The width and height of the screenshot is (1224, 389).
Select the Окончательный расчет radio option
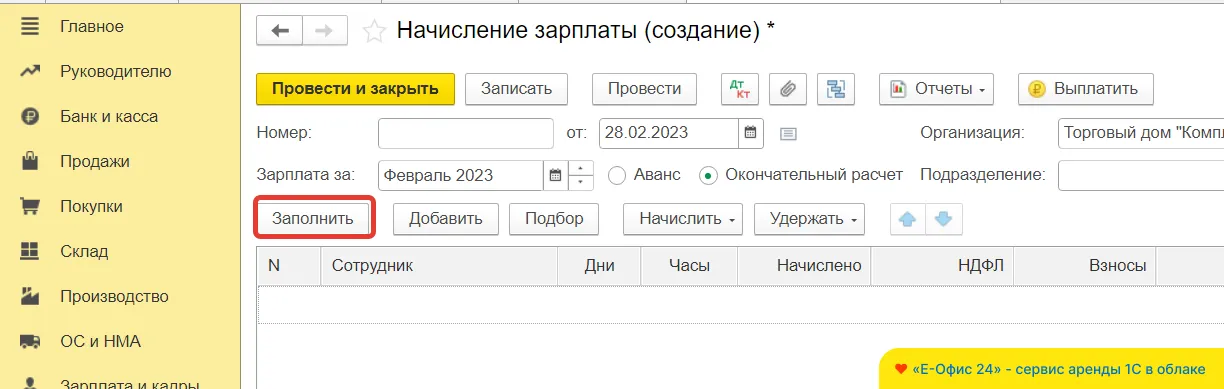click(x=708, y=175)
